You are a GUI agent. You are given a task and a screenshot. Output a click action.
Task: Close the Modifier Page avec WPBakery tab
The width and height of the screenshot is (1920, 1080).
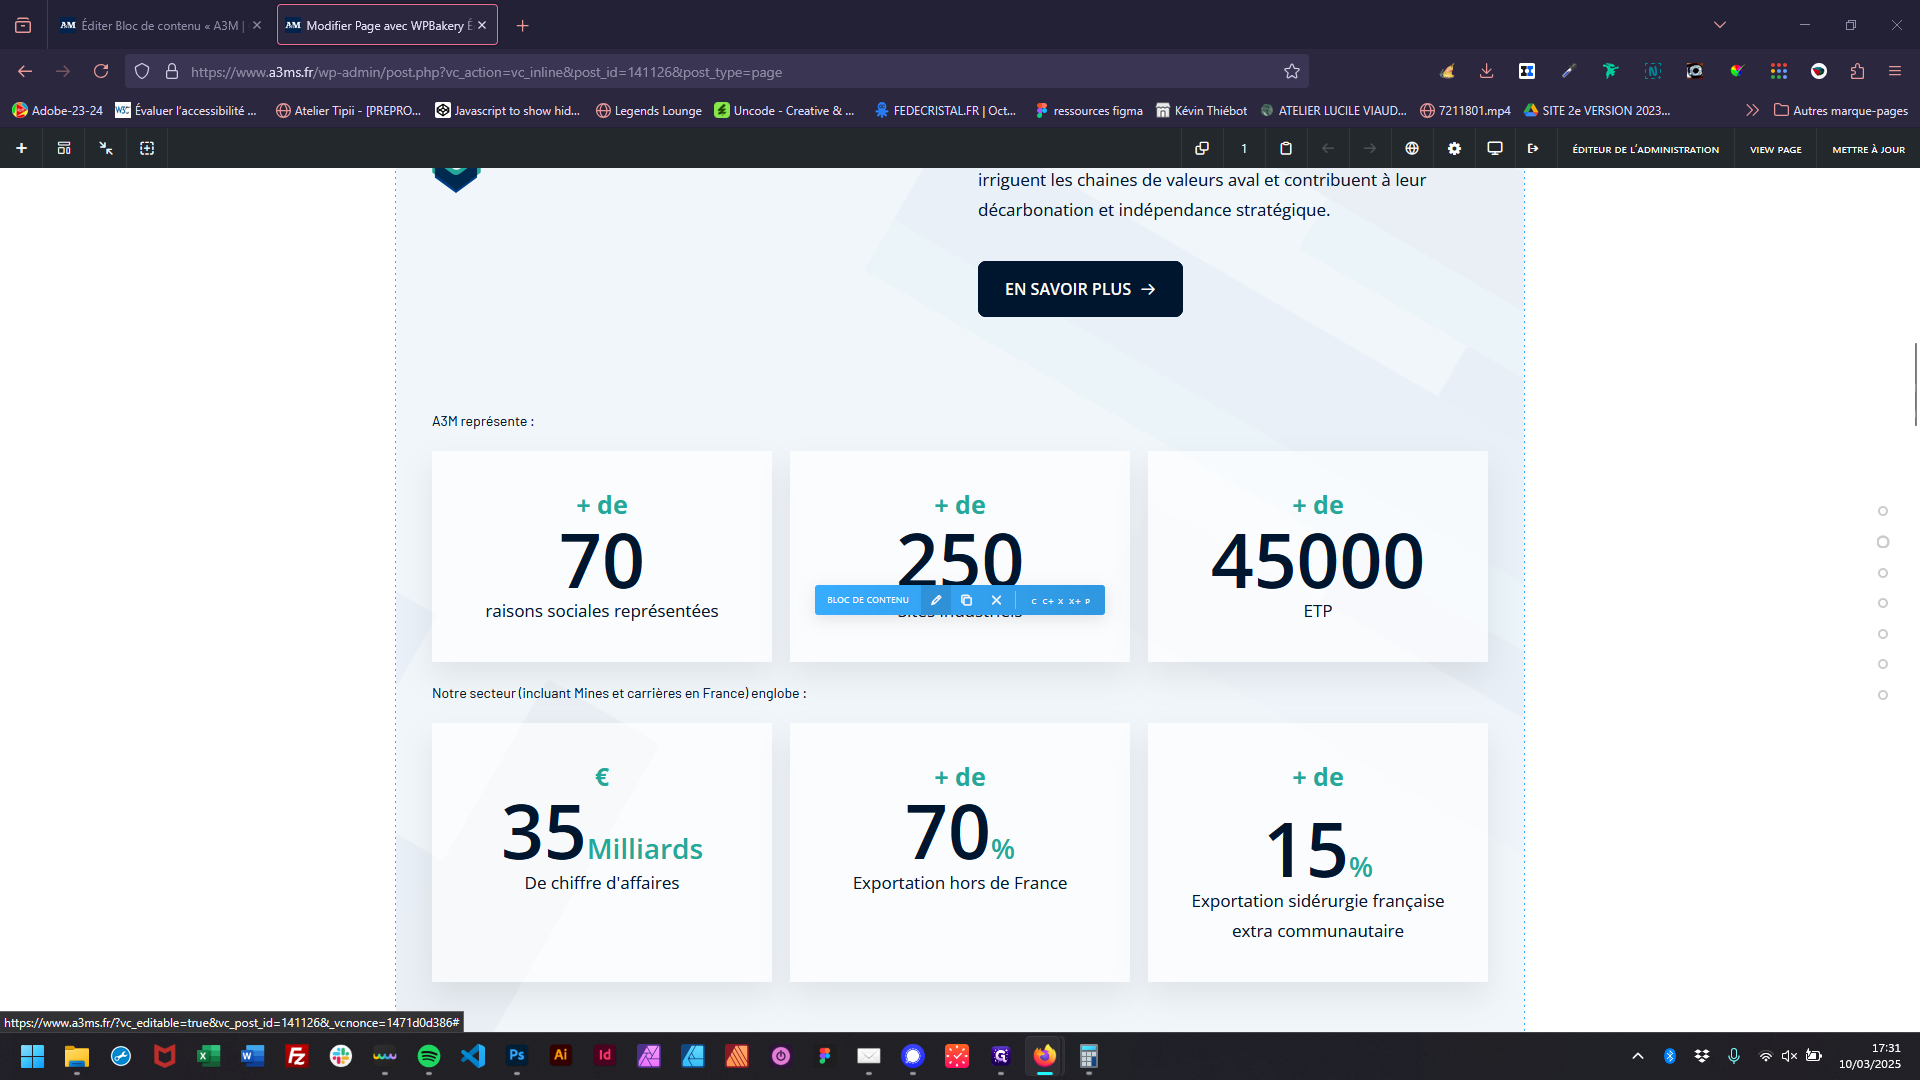pos(482,25)
